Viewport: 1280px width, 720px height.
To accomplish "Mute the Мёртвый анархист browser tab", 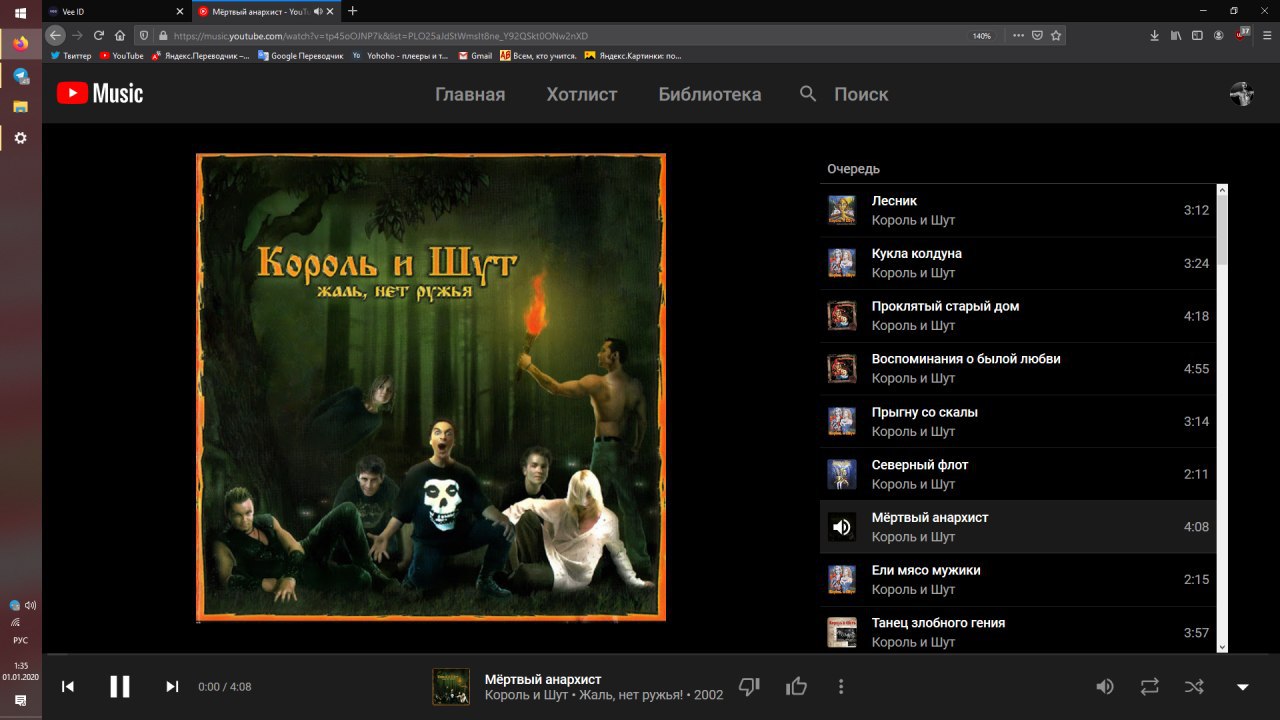I will click(x=318, y=11).
